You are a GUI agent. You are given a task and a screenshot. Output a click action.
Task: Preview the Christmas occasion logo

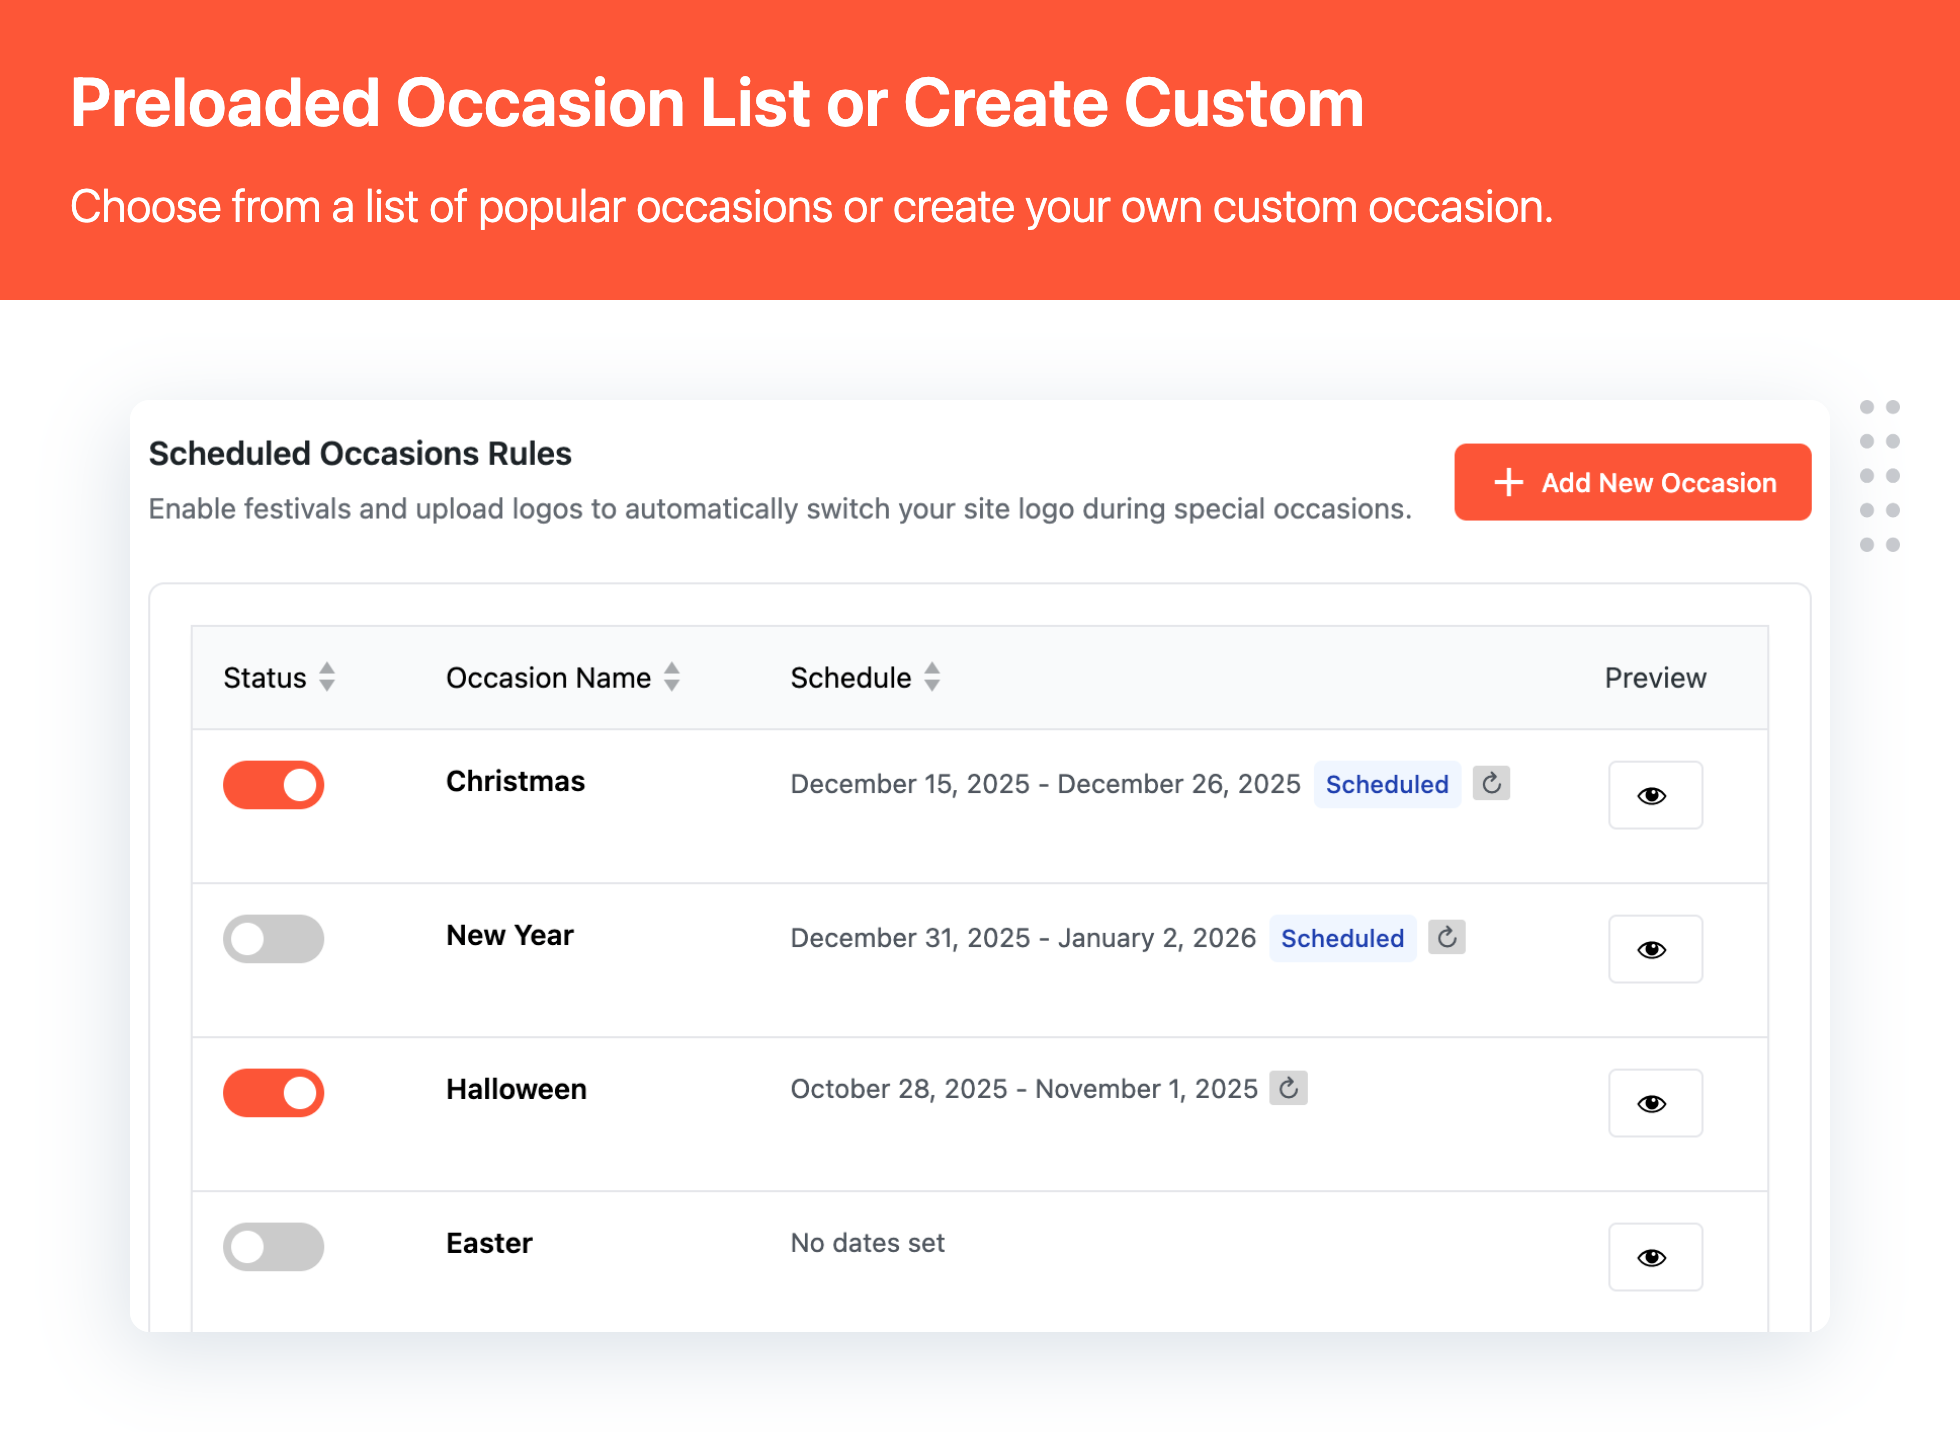[x=1655, y=795]
